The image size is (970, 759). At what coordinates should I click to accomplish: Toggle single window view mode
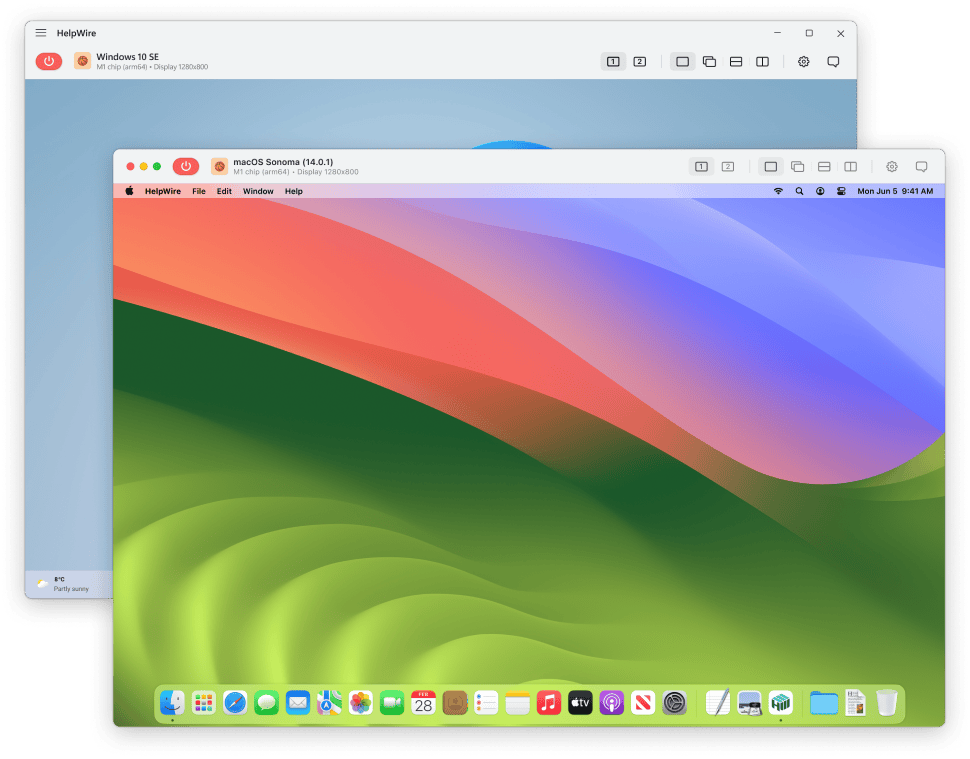[771, 166]
